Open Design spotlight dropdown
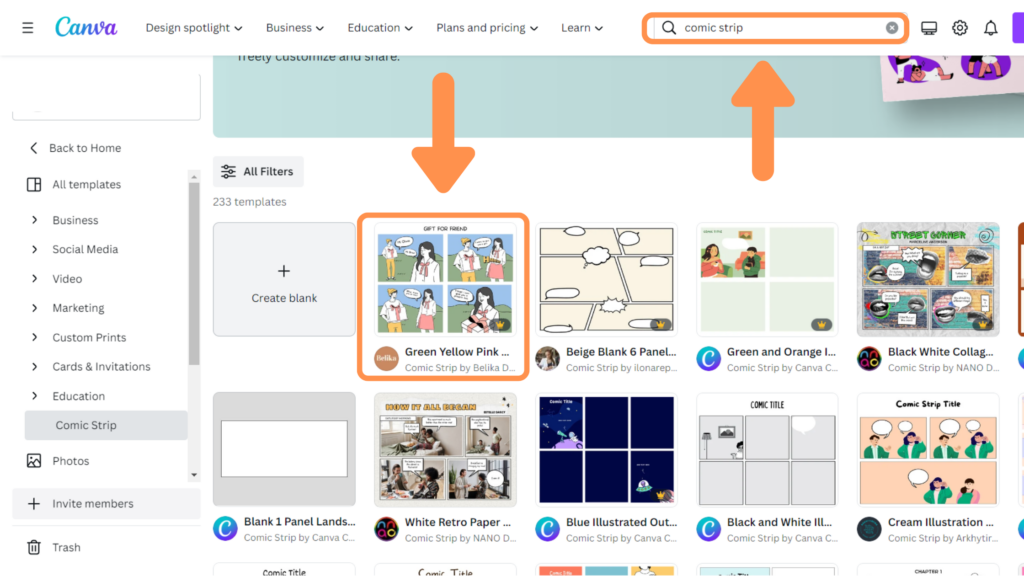1024x576 pixels. (194, 27)
